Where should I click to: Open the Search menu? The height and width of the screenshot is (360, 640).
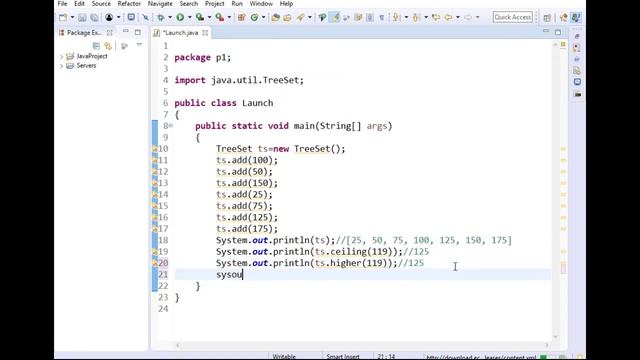point(189,4)
